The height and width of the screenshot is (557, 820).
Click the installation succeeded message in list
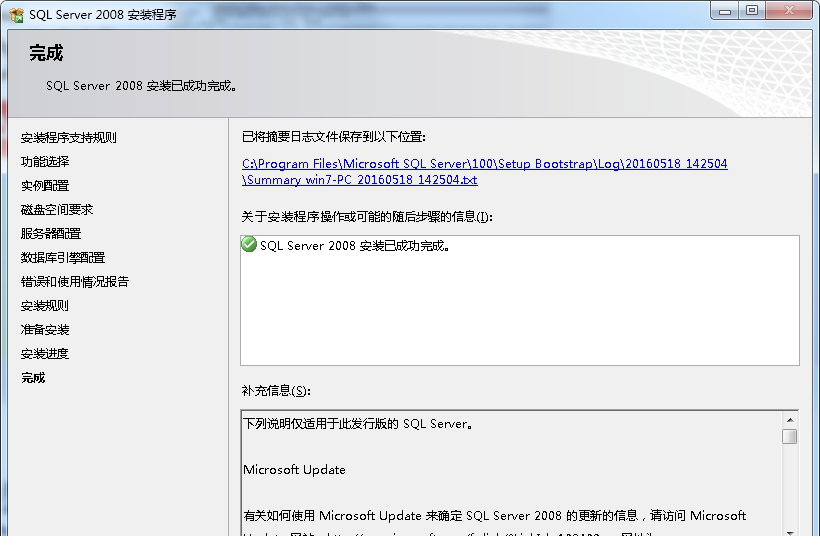click(x=355, y=246)
